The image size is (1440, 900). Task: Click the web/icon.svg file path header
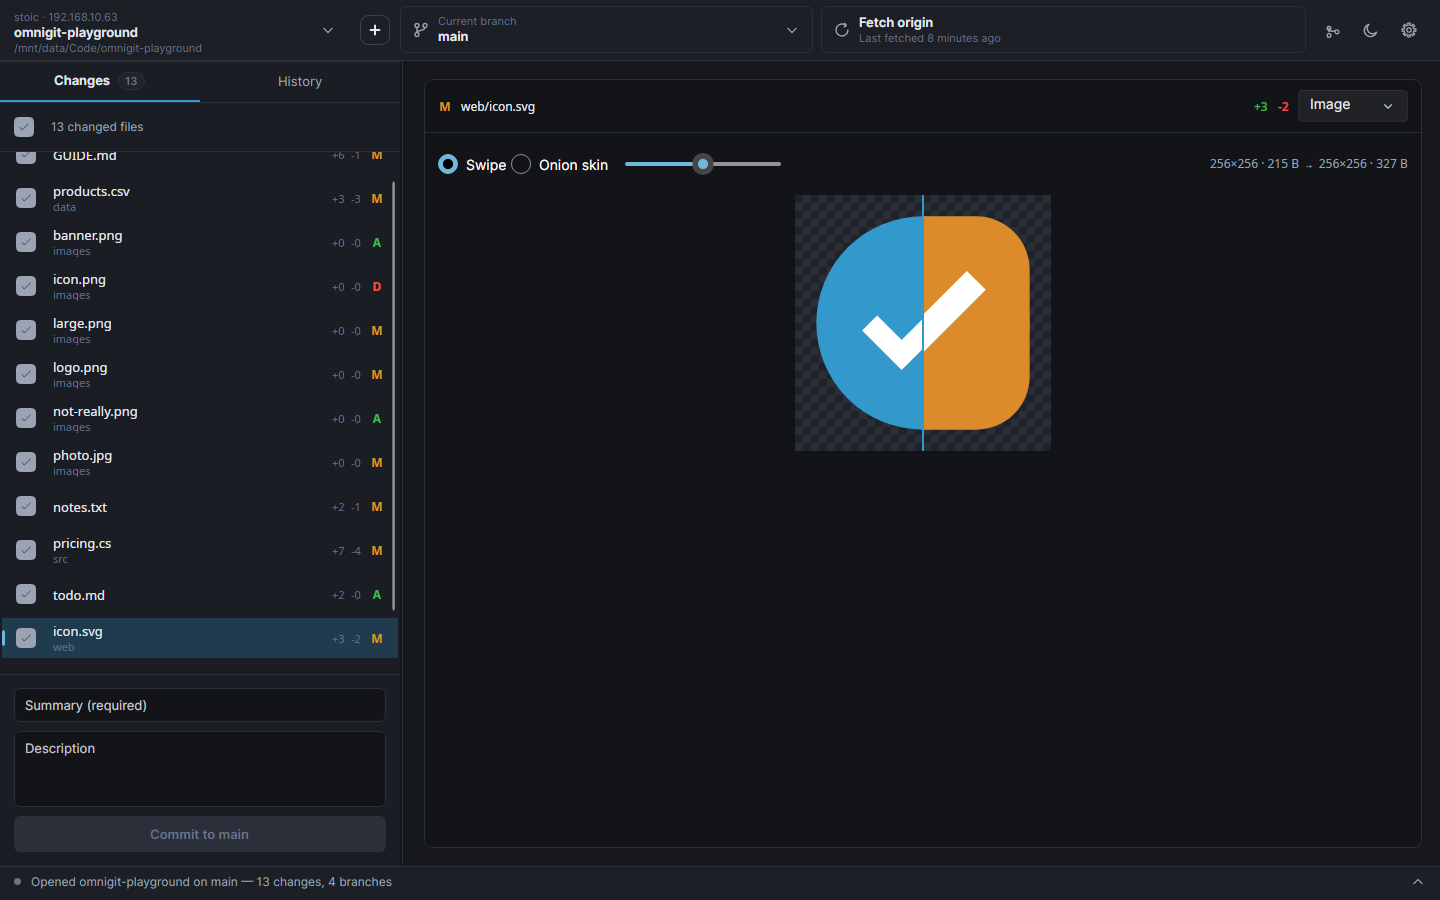[498, 107]
